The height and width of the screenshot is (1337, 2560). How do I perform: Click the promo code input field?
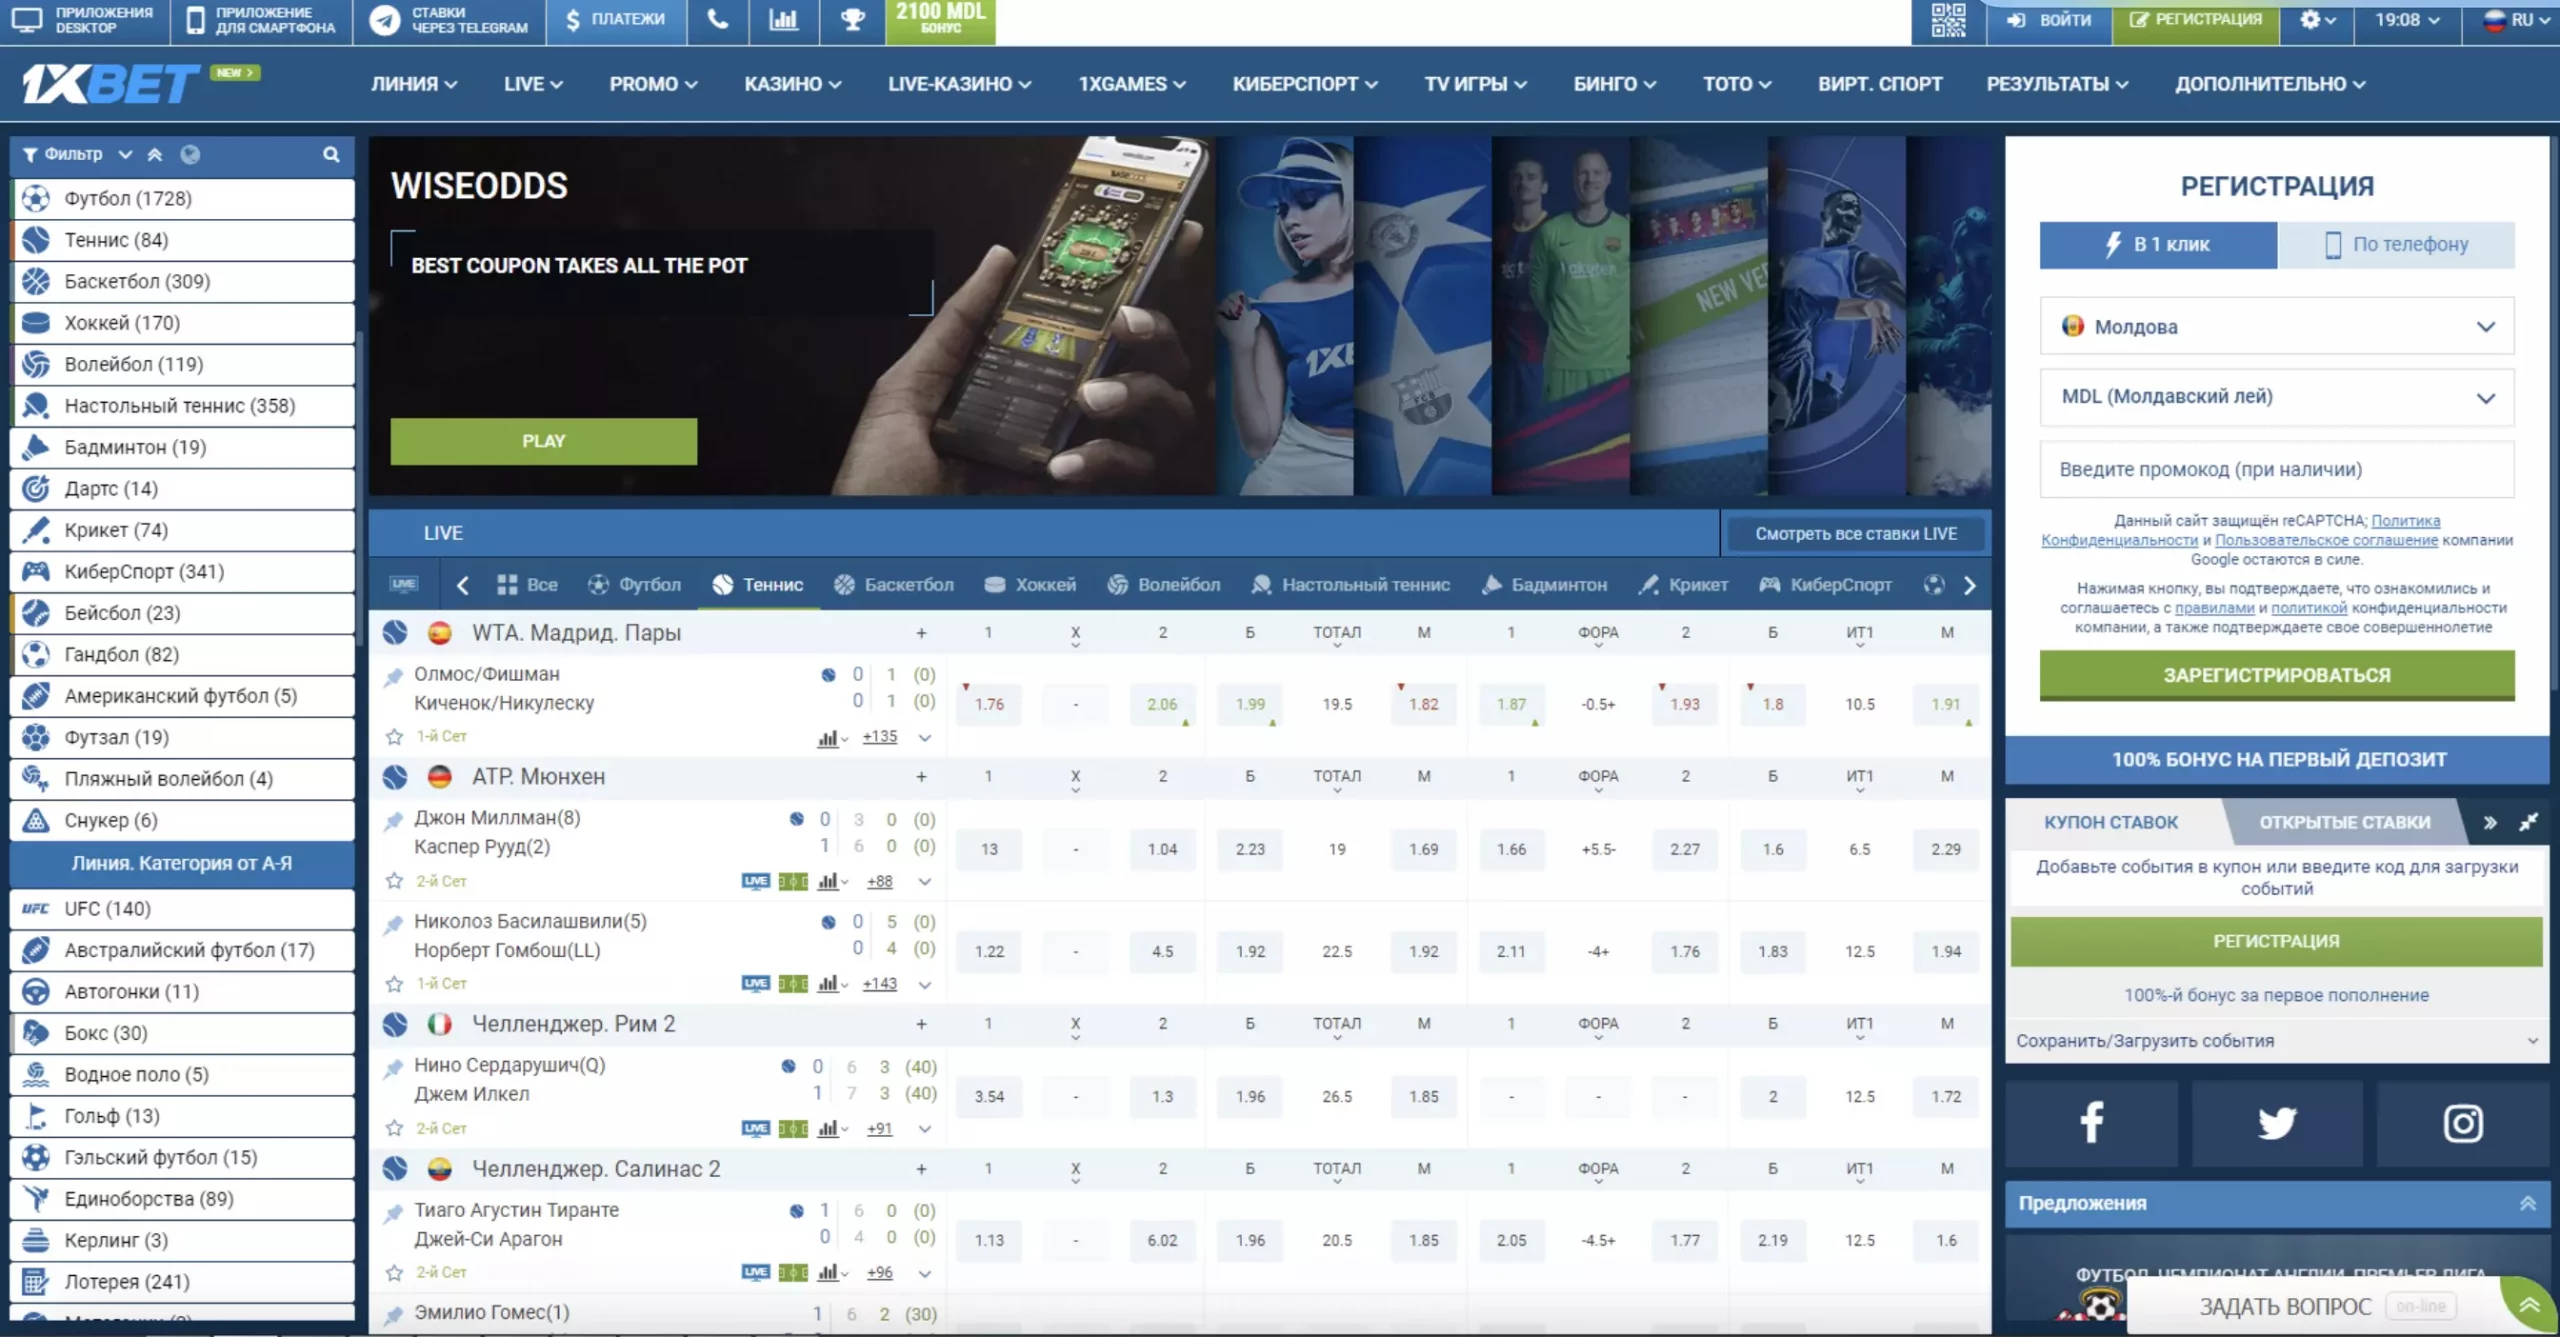(x=2276, y=470)
